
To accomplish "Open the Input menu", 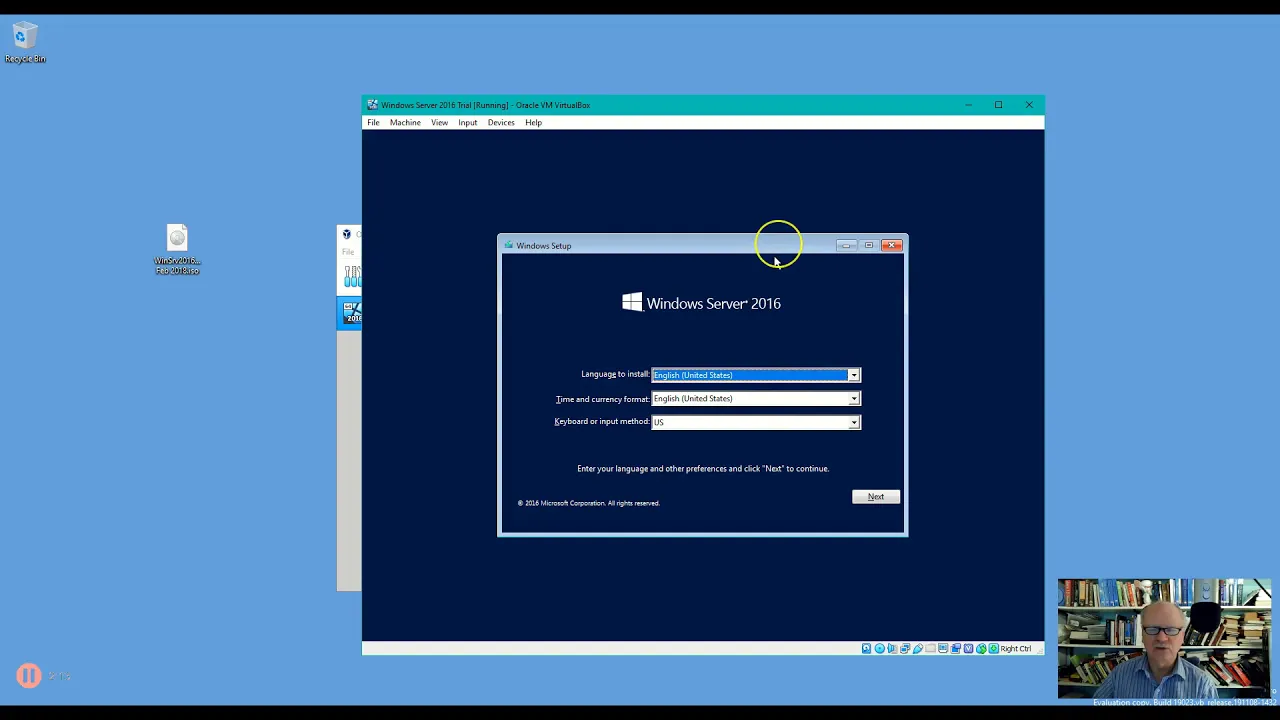I will click(x=467, y=123).
